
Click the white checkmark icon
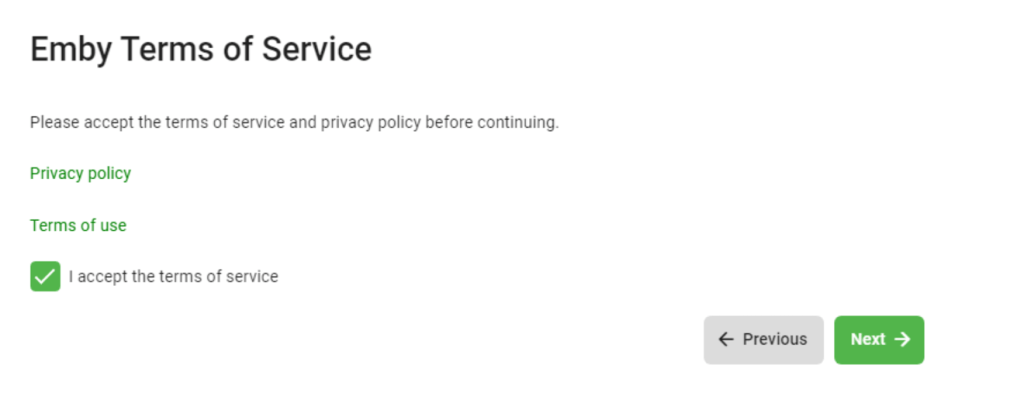(45, 276)
